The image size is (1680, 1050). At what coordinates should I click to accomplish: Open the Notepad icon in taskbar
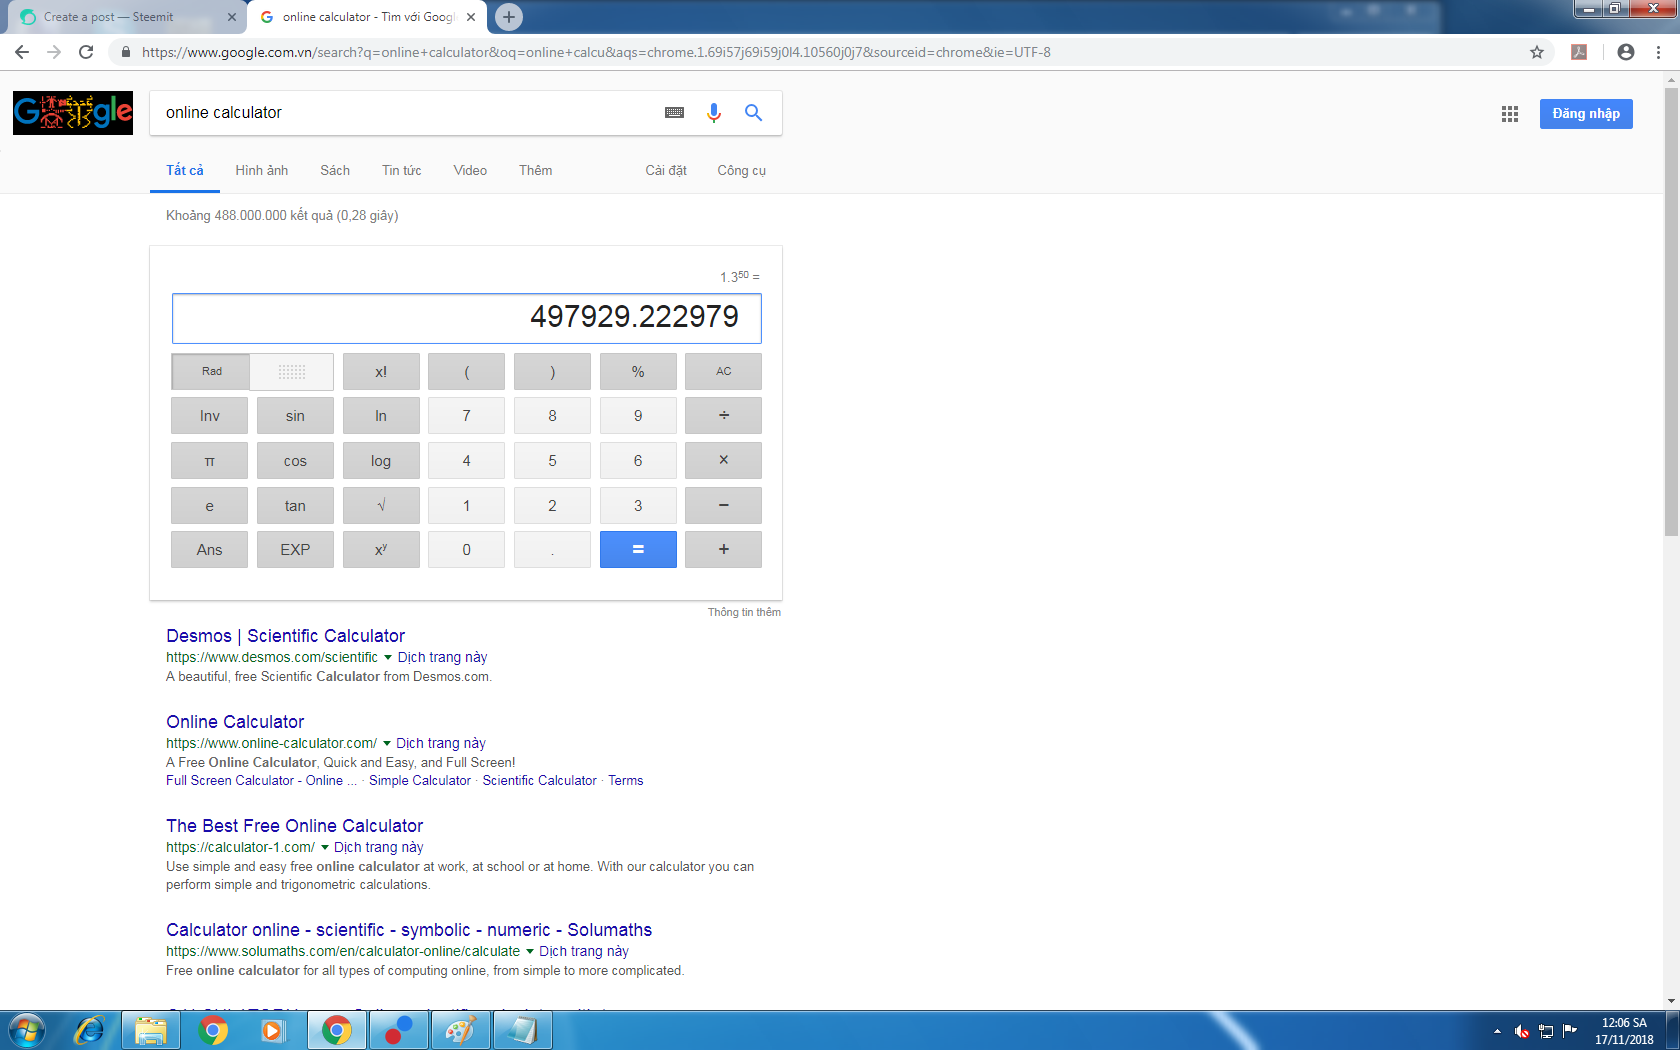[x=522, y=1030]
